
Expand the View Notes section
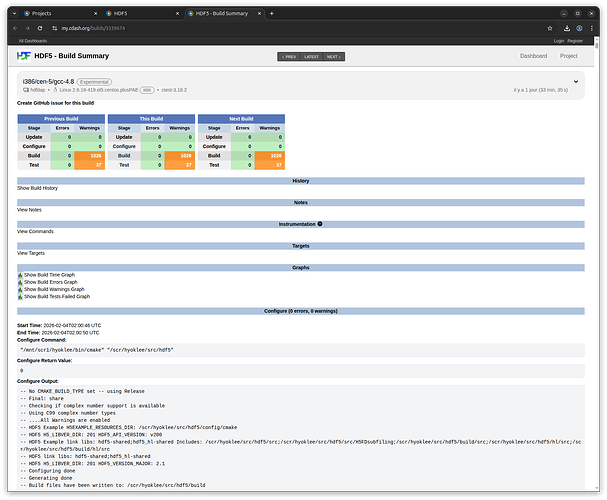point(29,210)
